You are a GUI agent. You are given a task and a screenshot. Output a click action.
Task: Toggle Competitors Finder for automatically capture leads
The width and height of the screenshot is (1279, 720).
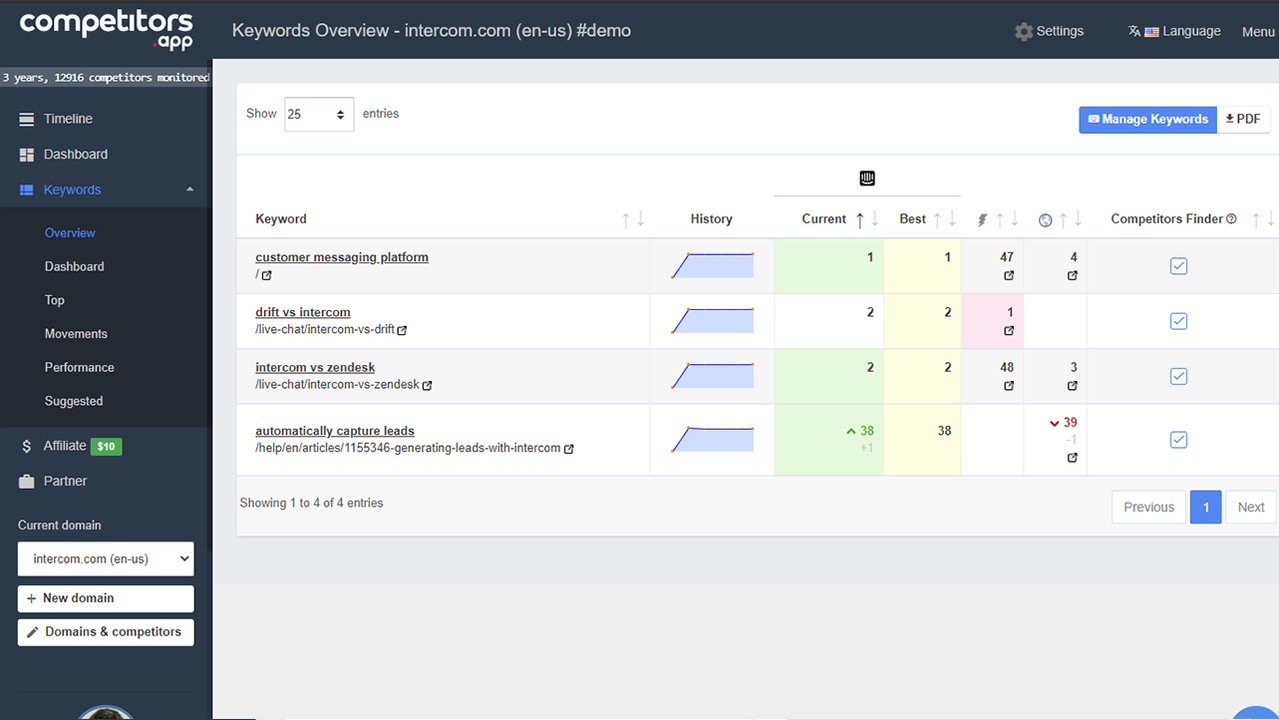coord(1178,440)
